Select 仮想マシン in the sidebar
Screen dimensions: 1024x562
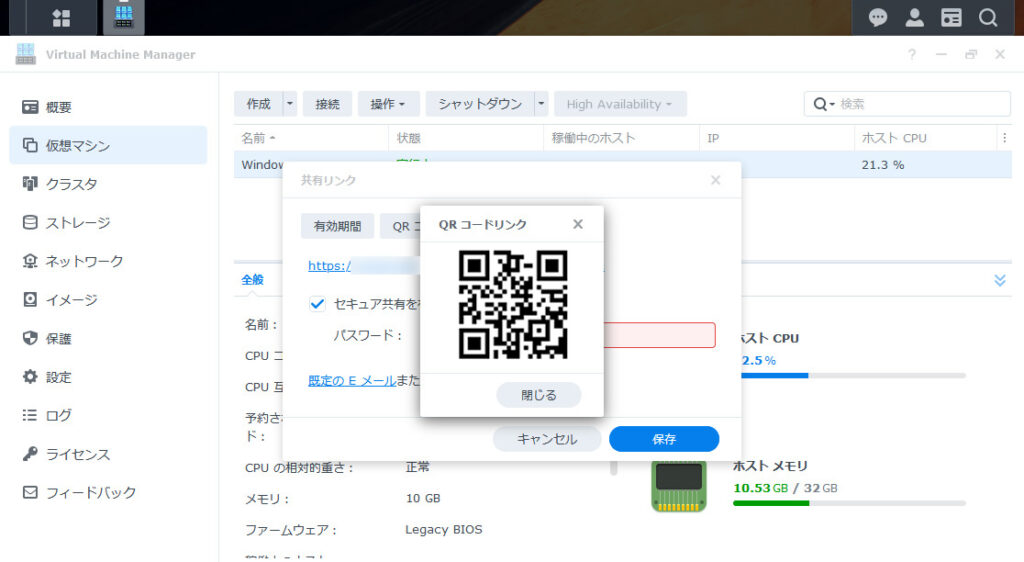pyautogui.click(x=108, y=145)
